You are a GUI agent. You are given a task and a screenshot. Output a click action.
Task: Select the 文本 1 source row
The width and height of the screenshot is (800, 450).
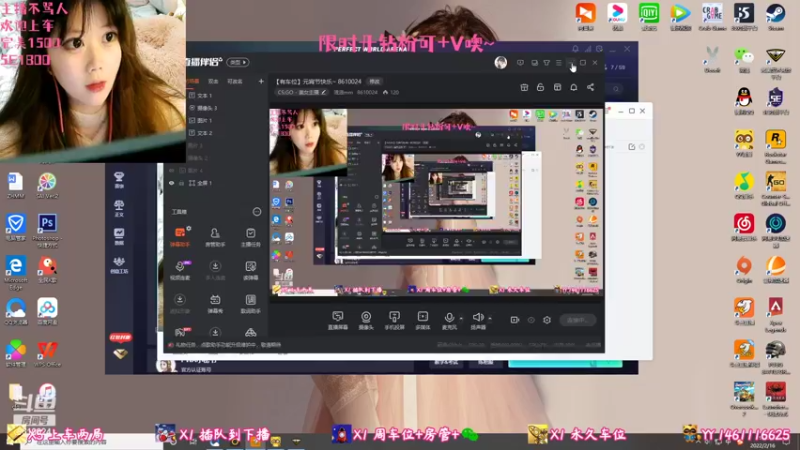[x=227, y=95]
